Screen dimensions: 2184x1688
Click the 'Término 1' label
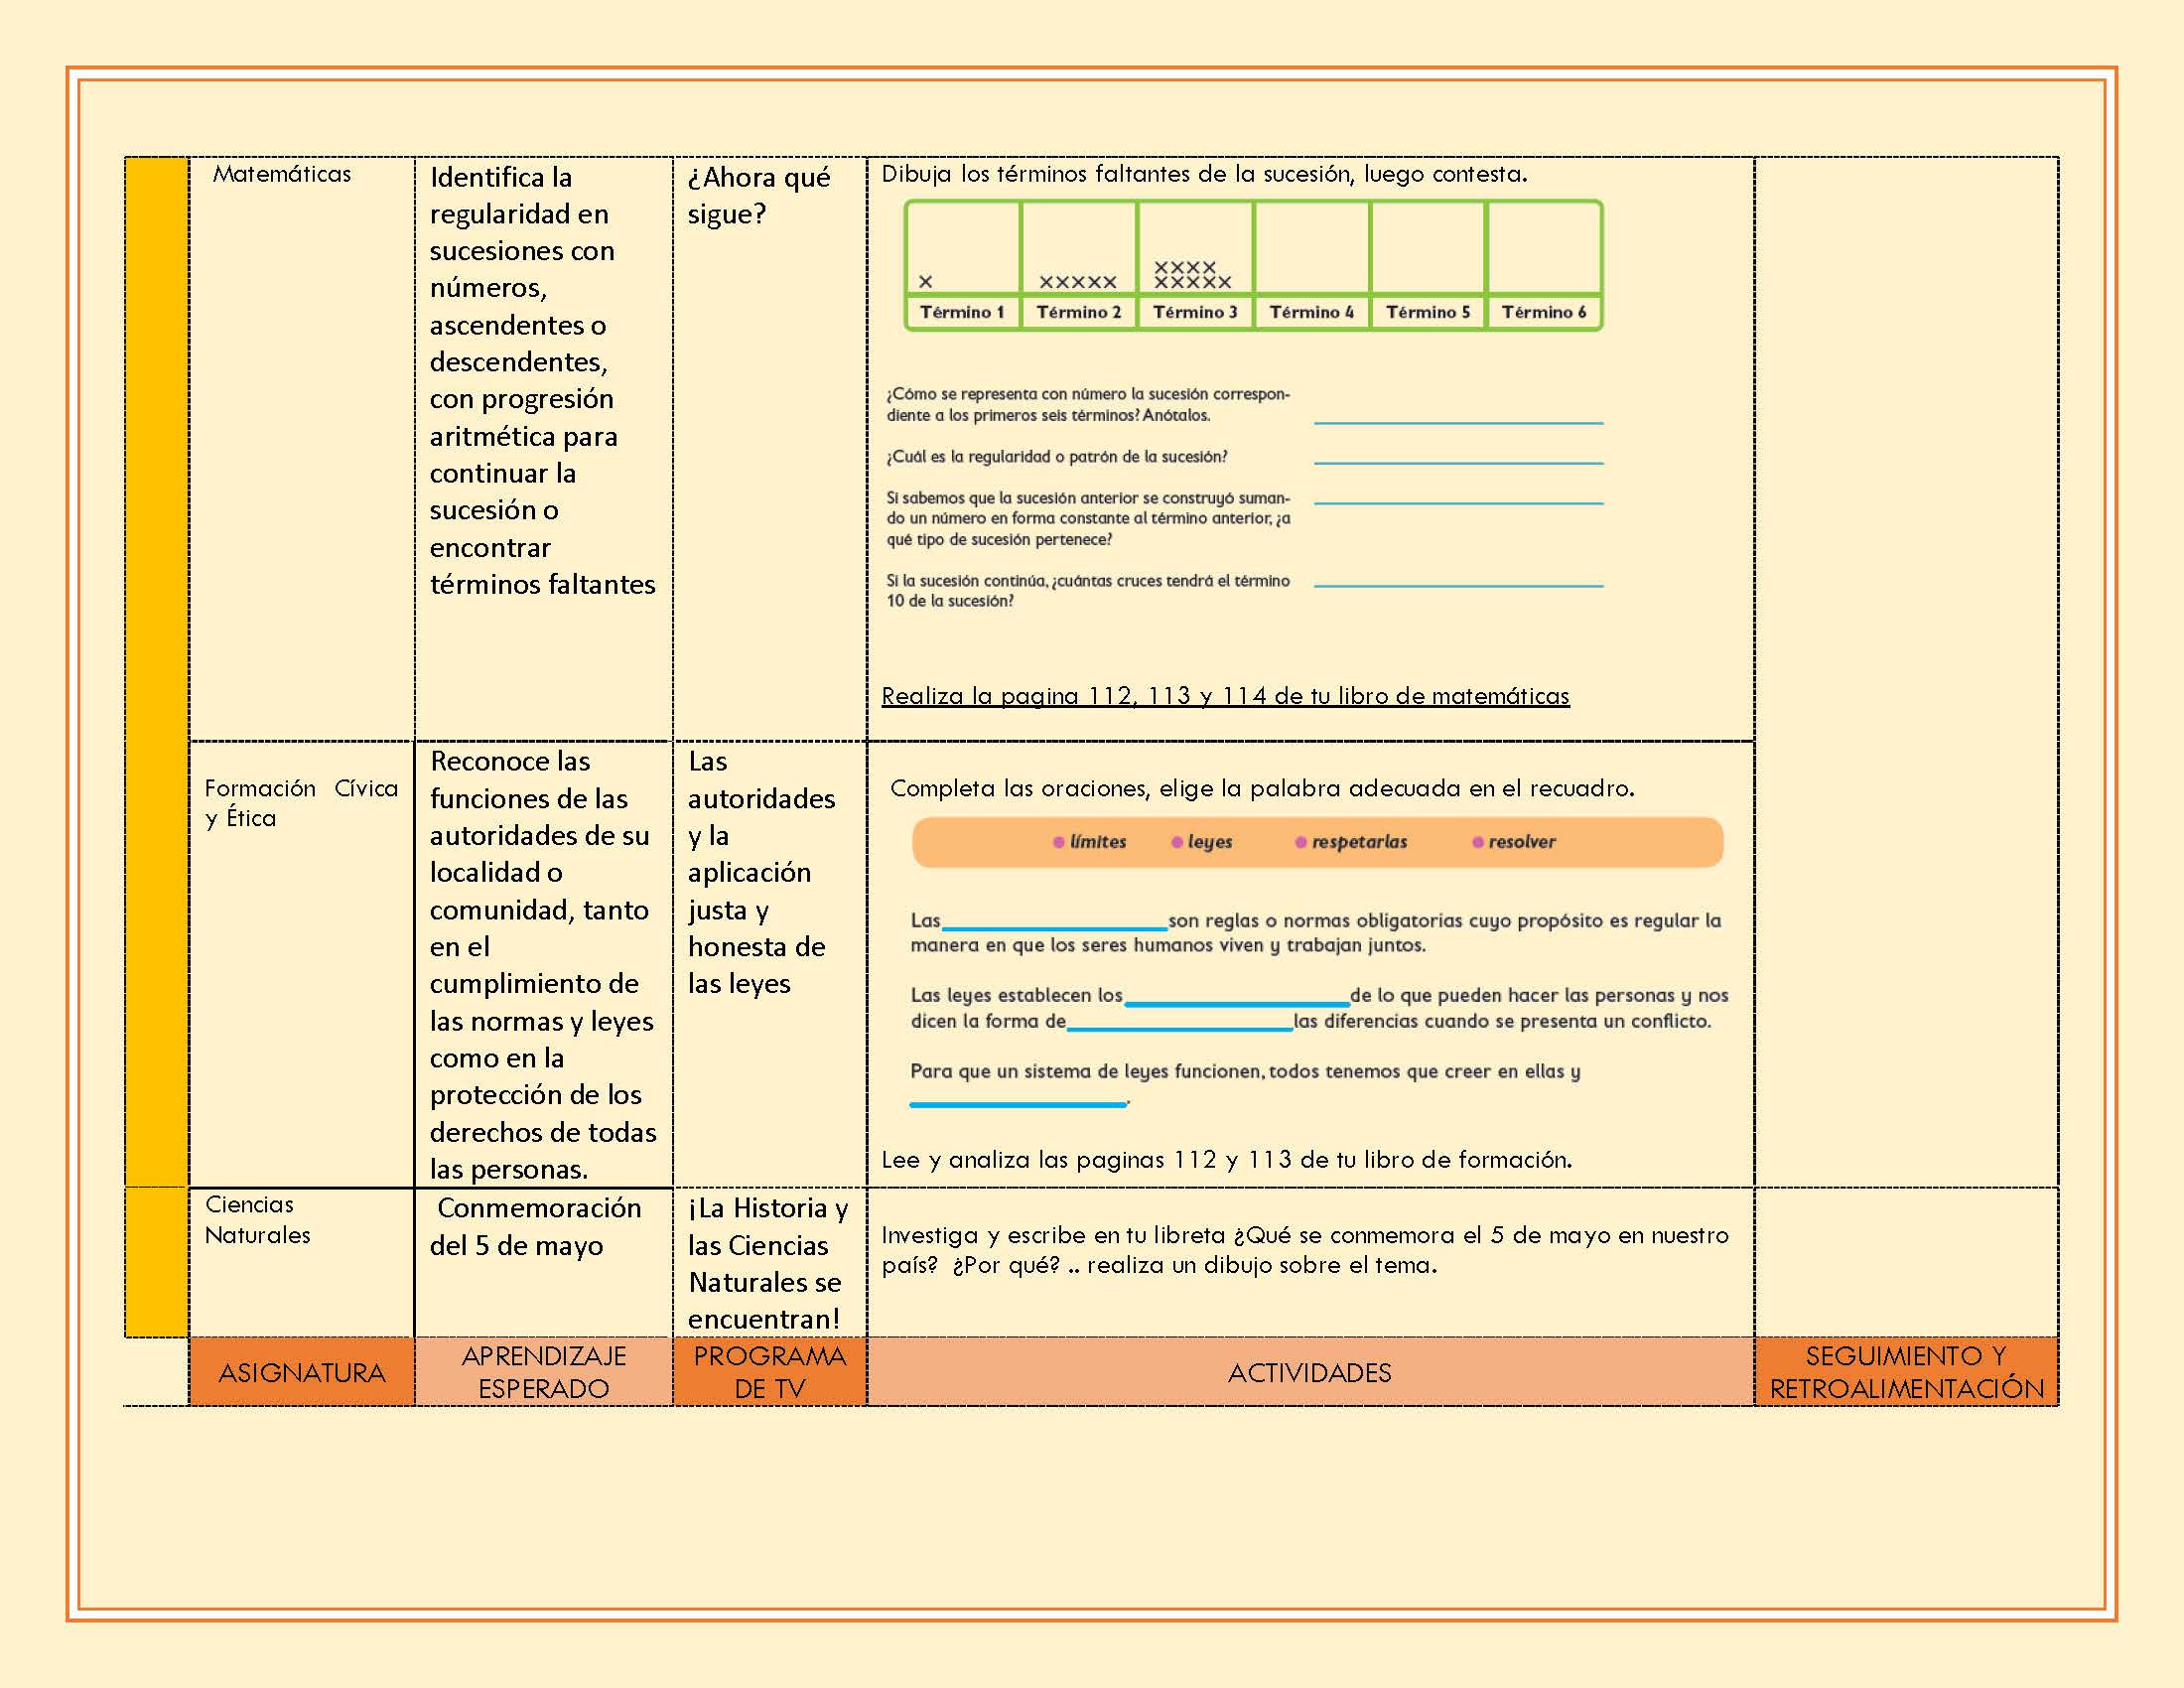[962, 312]
